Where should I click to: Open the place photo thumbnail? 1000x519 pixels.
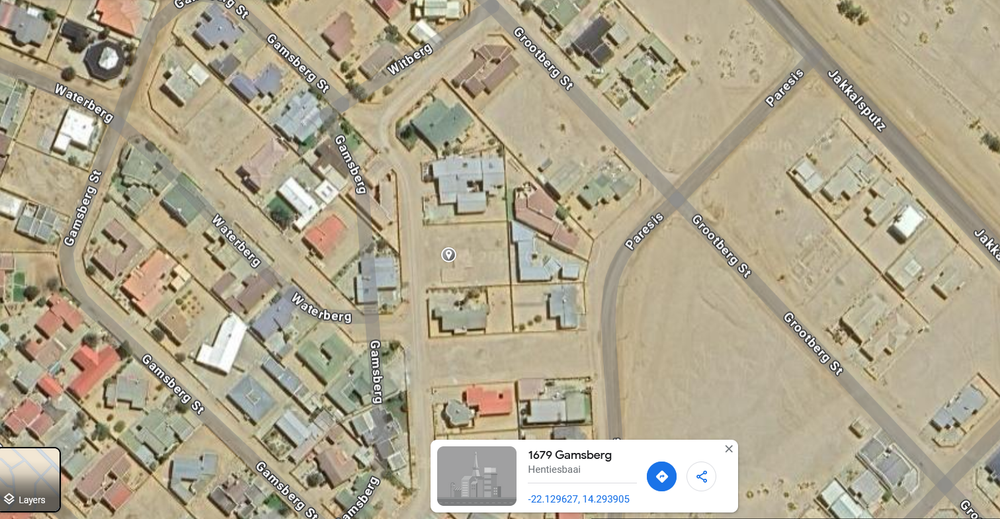pyautogui.click(x=476, y=476)
